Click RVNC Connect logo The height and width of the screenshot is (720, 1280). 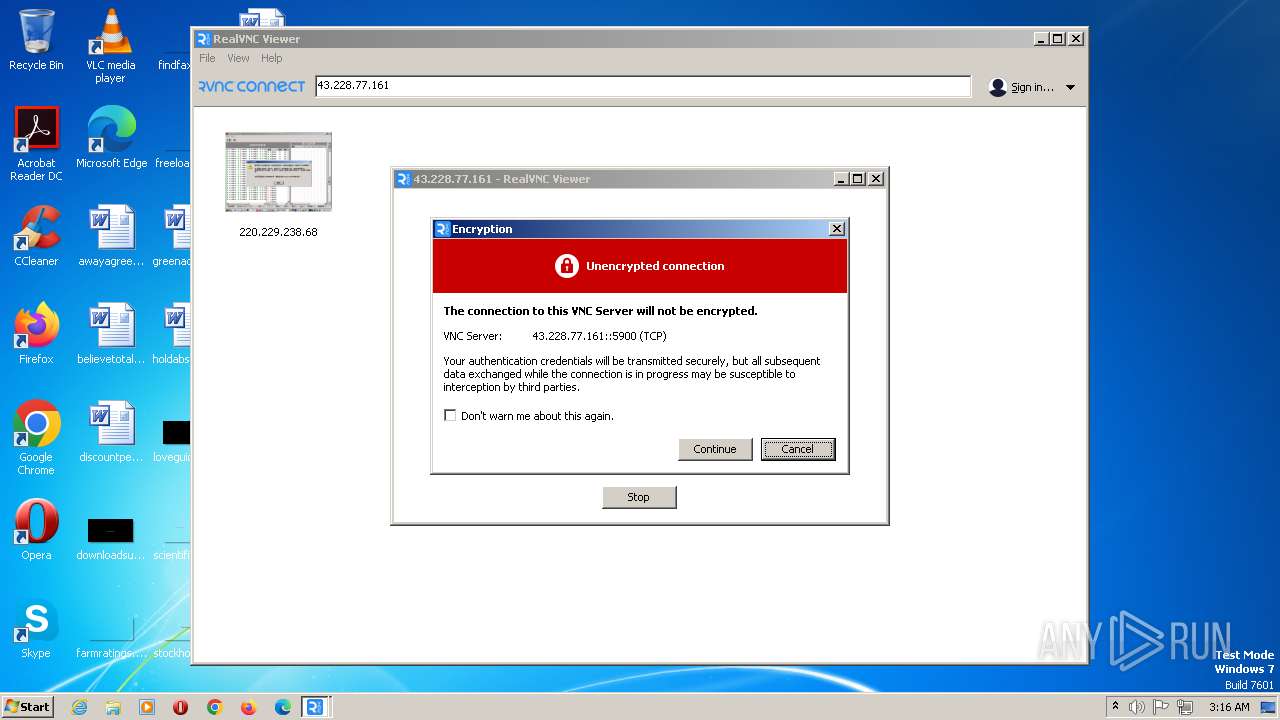click(251, 86)
